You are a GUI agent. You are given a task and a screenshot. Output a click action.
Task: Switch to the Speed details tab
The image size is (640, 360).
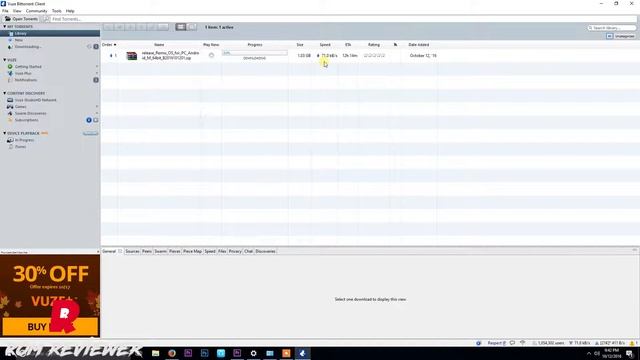[210, 251]
